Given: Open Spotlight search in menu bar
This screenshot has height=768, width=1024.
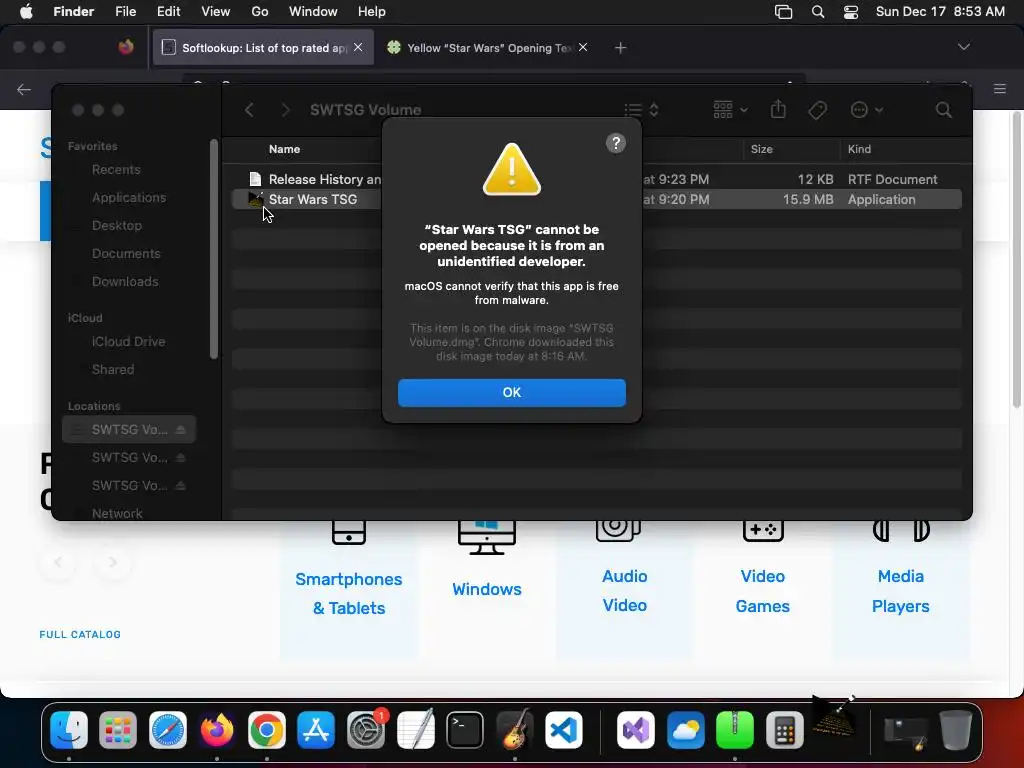Looking at the screenshot, I should 818,11.
